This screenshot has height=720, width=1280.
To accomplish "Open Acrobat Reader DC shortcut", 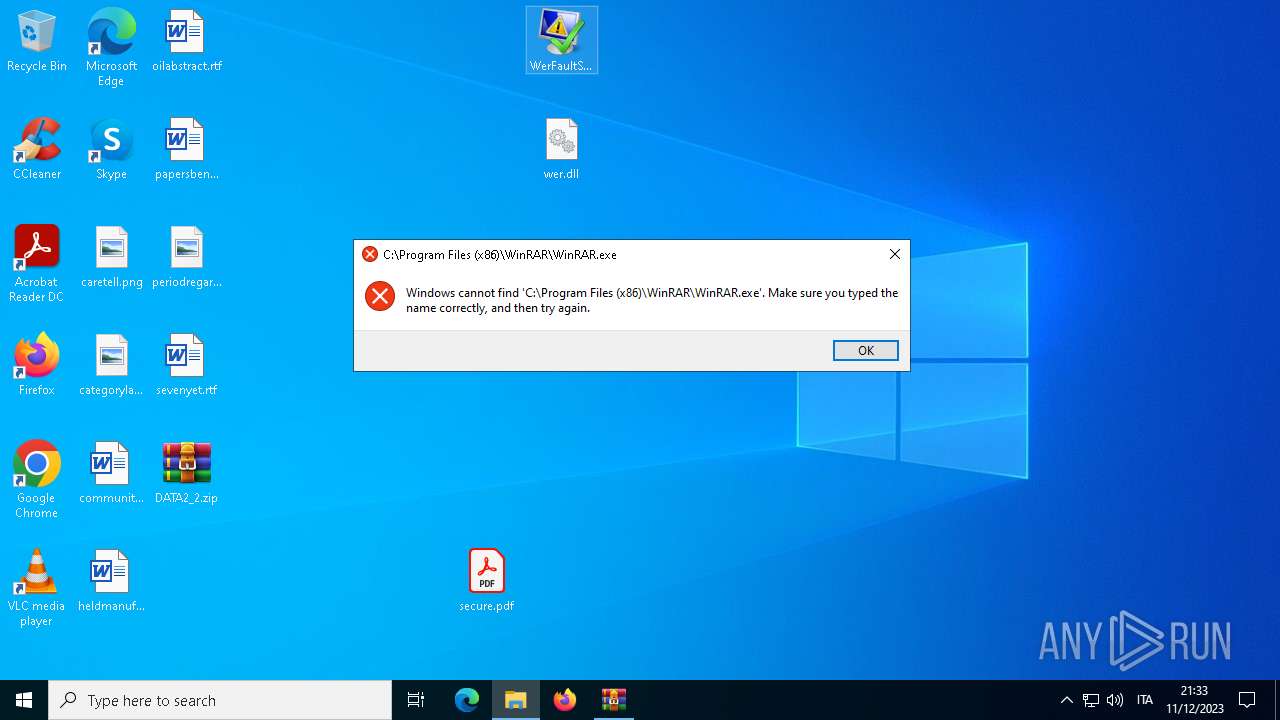I will (37, 264).
